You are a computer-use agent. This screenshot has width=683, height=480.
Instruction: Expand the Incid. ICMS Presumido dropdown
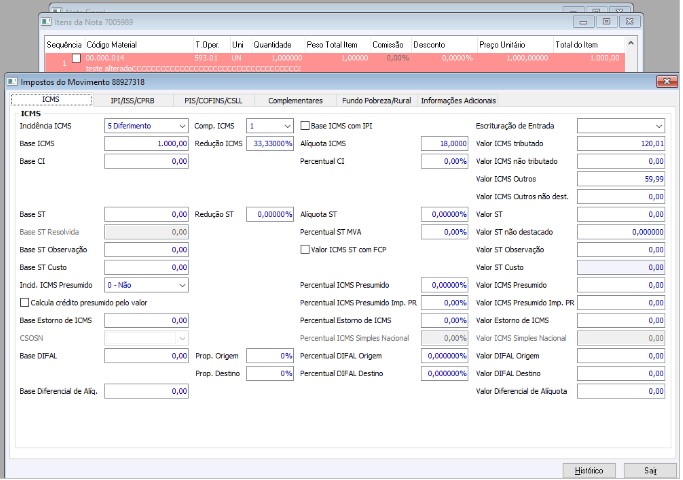[x=182, y=285]
